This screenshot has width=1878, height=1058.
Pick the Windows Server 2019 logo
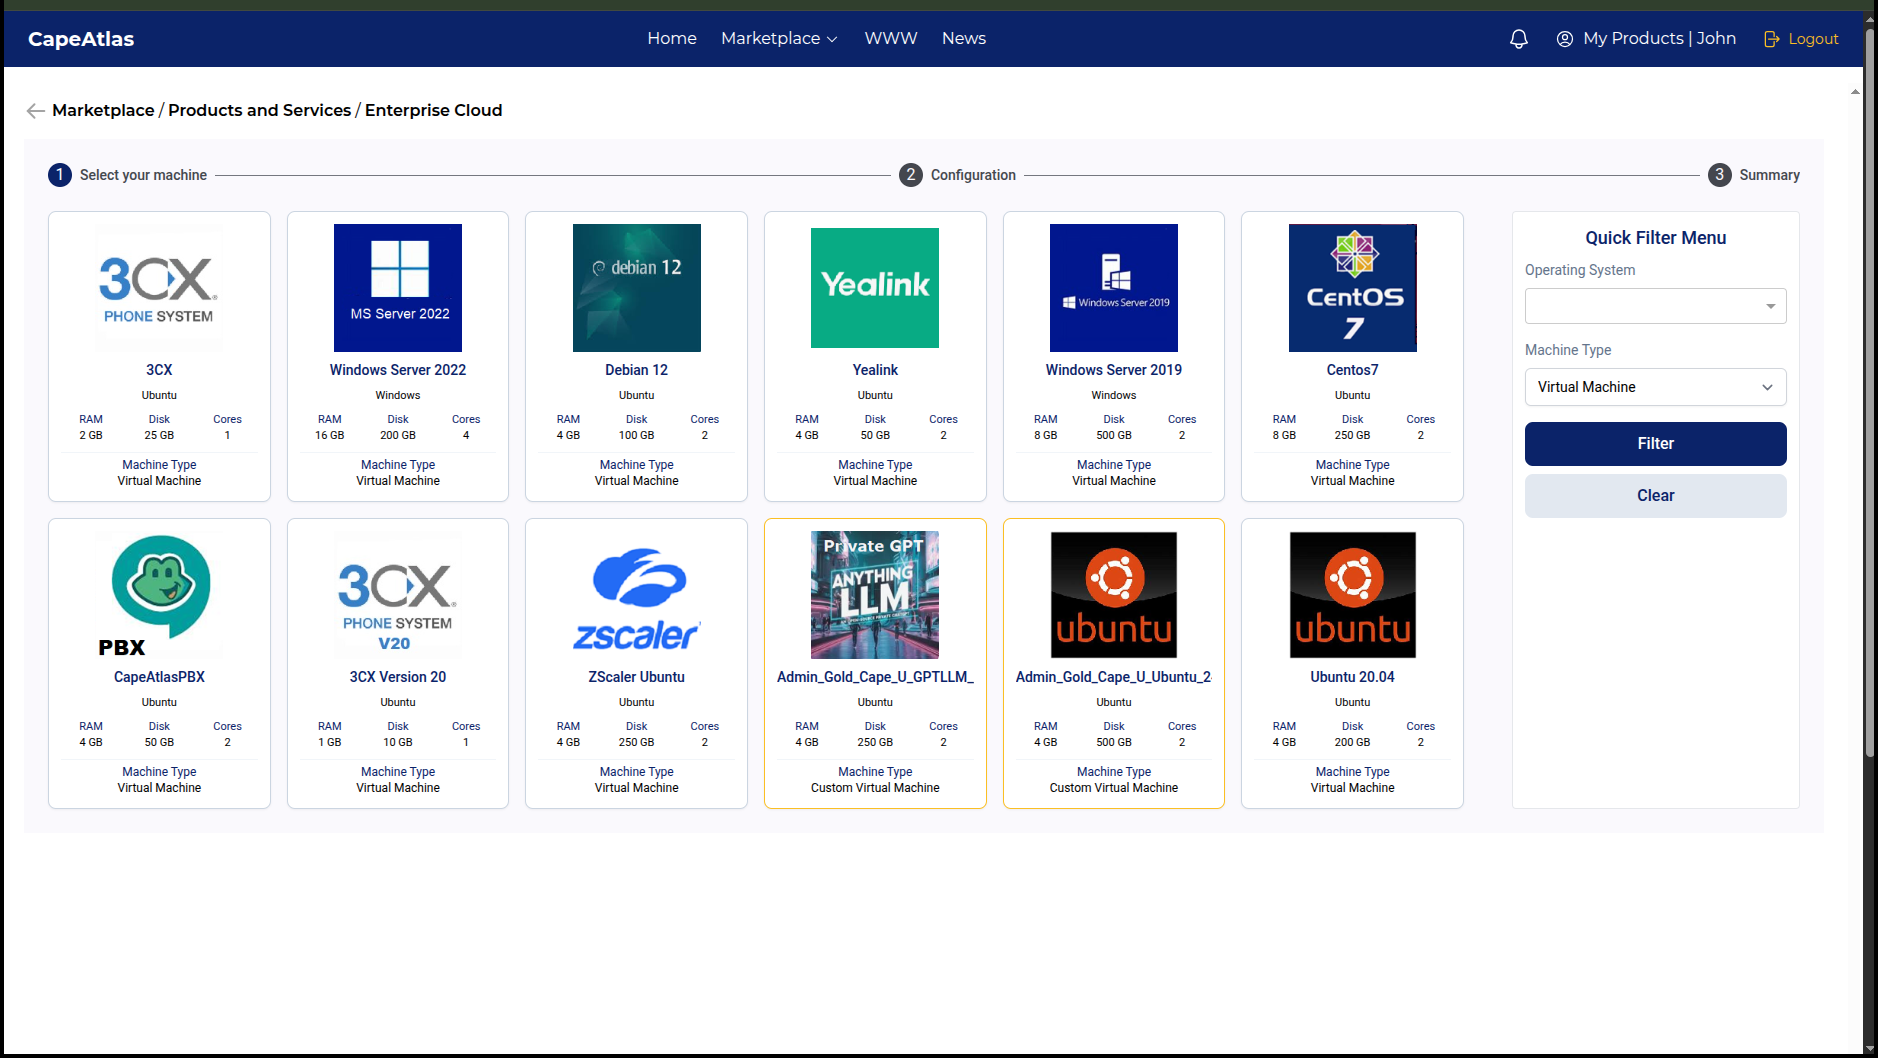[x=1114, y=288]
